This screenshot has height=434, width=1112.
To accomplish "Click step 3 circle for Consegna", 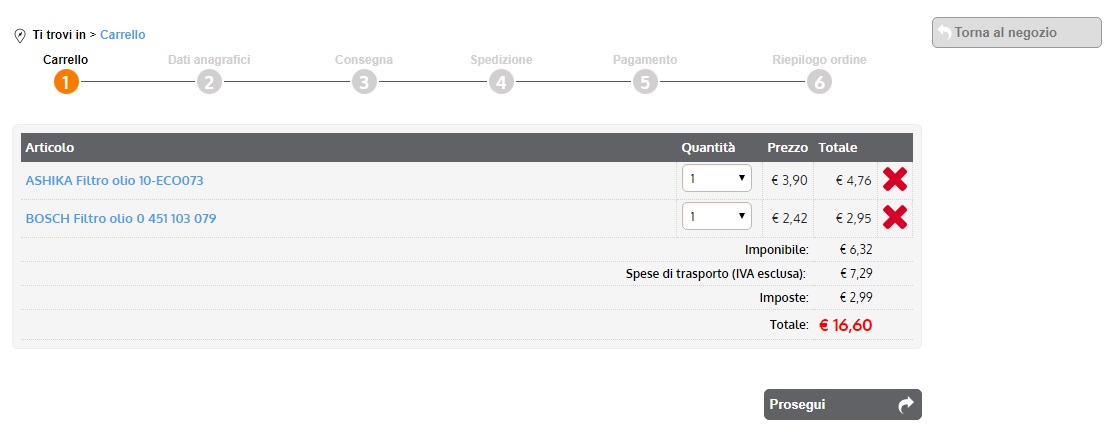I will [x=364, y=82].
